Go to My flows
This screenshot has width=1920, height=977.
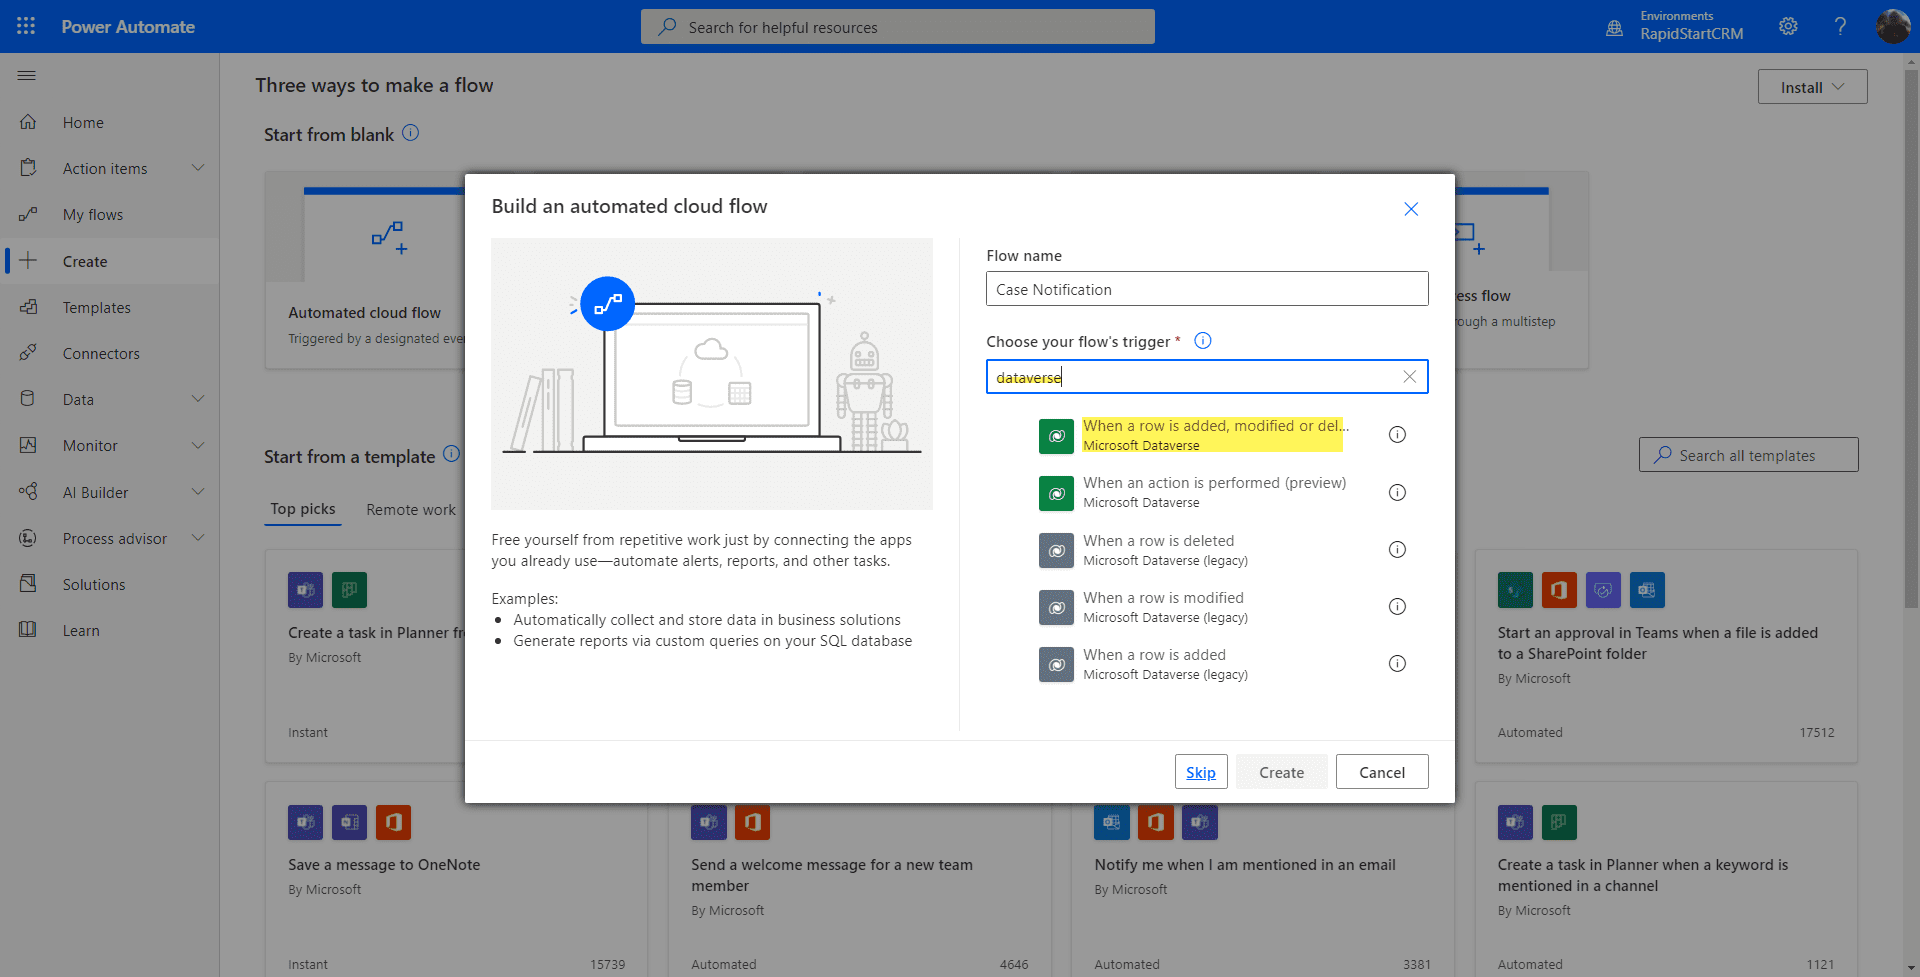point(93,215)
